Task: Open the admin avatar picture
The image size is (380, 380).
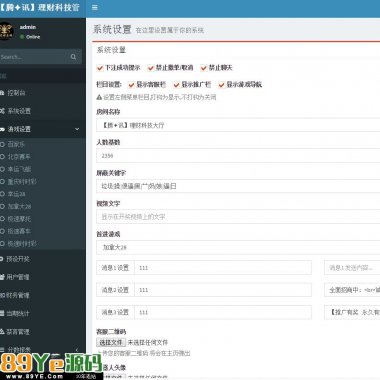Action: (6, 31)
